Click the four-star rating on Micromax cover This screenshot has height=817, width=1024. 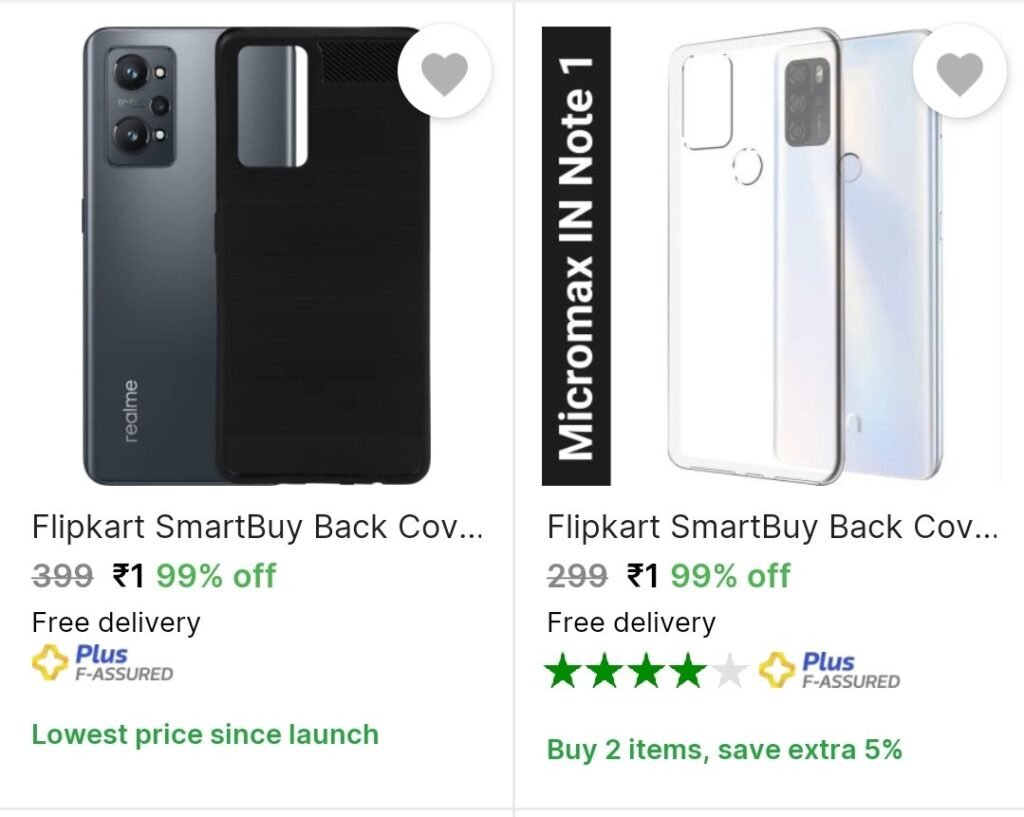tap(647, 672)
